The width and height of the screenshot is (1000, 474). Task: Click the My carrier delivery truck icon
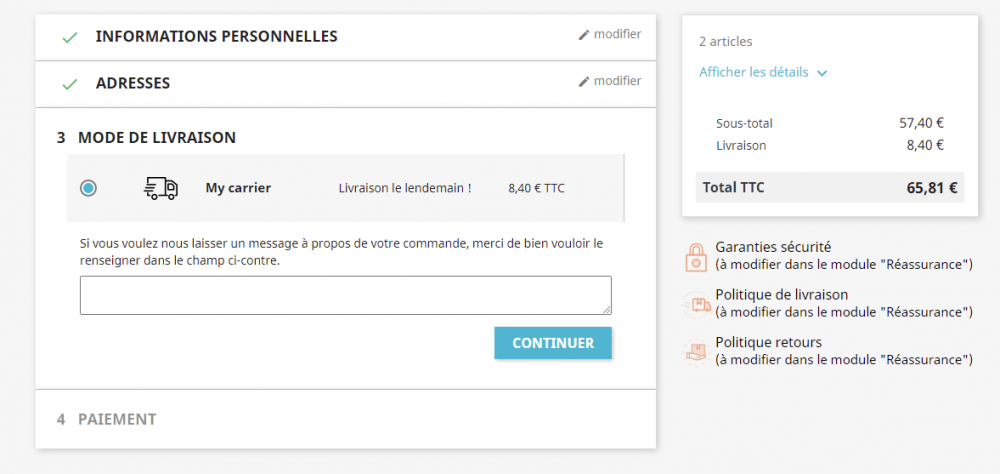coord(161,188)
